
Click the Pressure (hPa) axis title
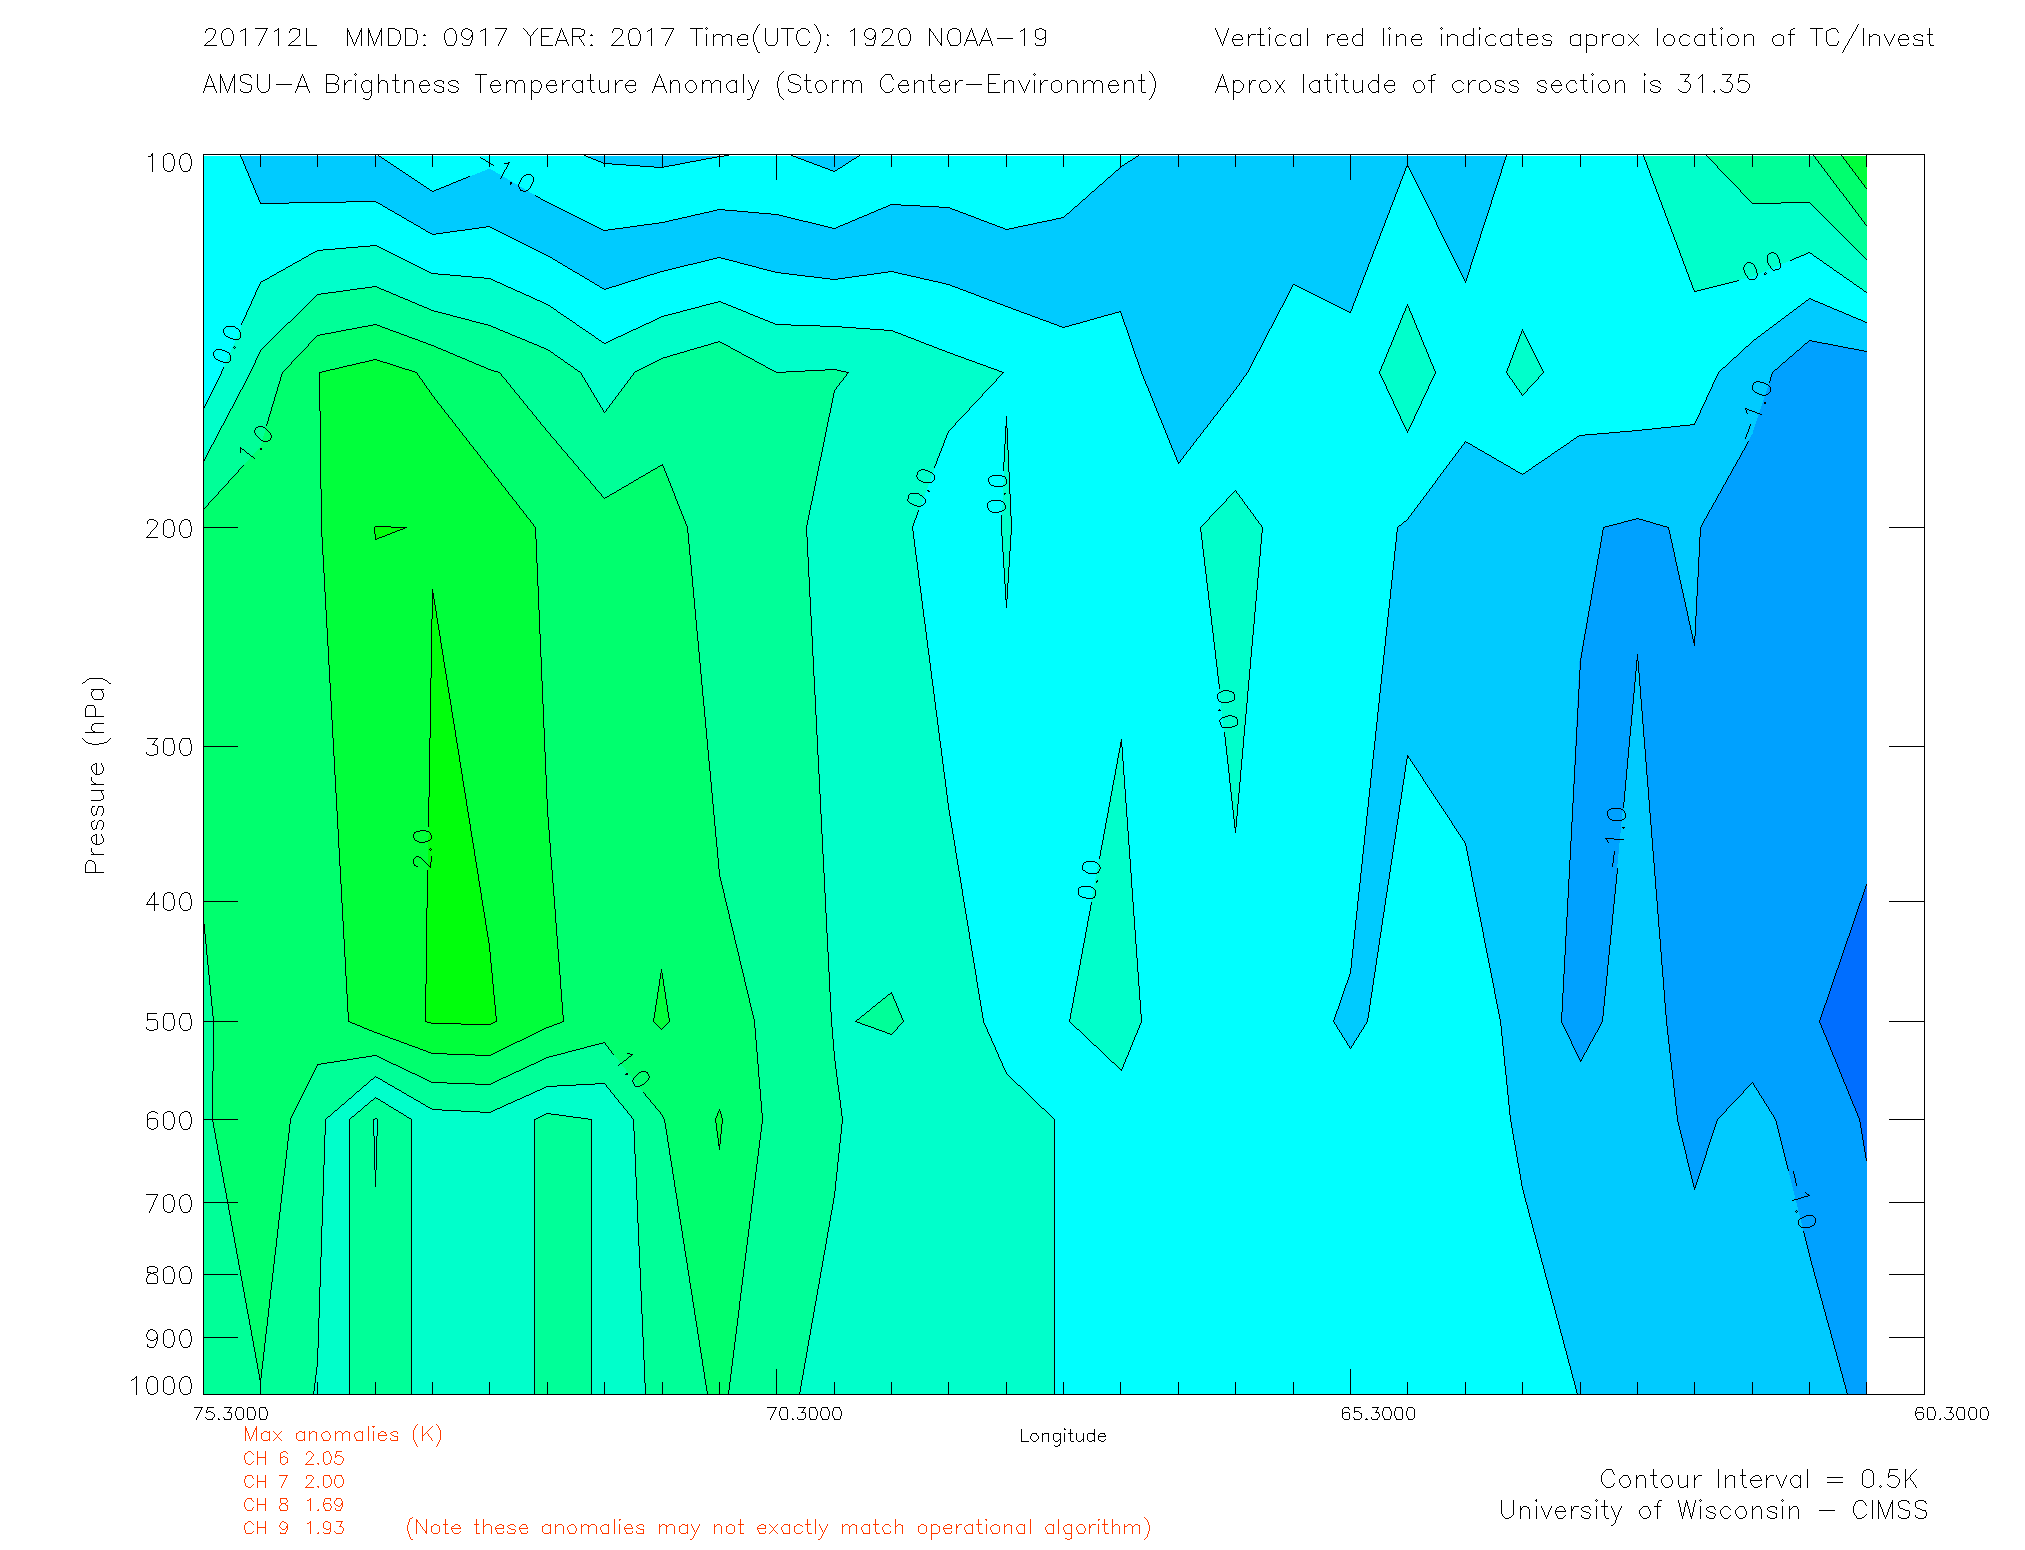click(95, 776)
